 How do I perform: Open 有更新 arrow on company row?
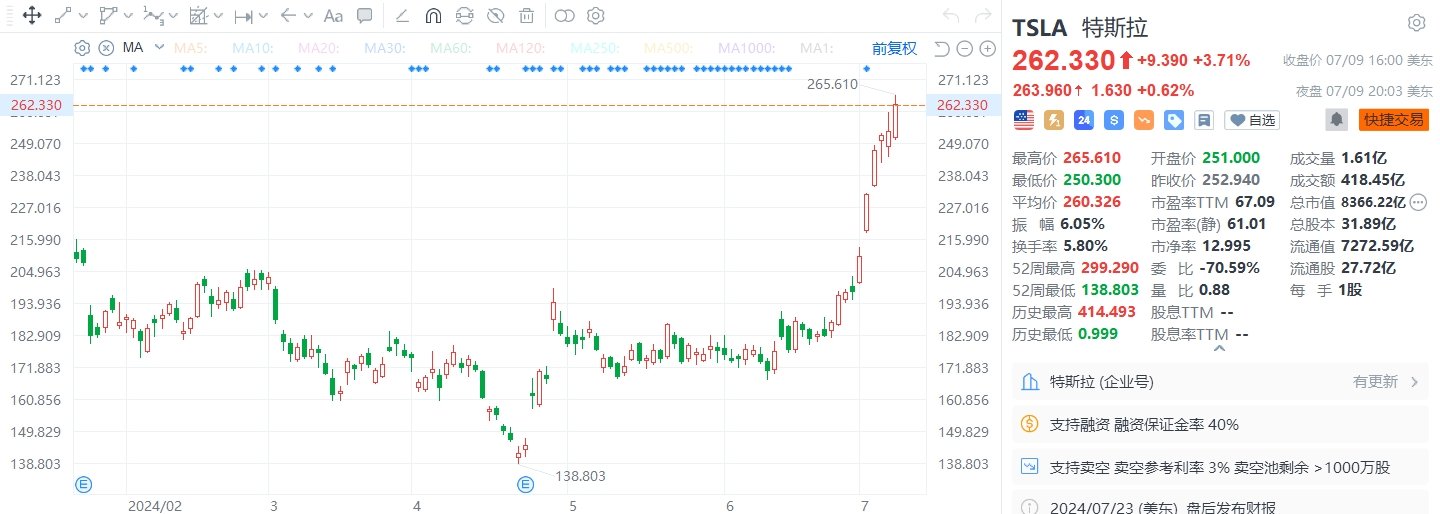(1414, 382)
